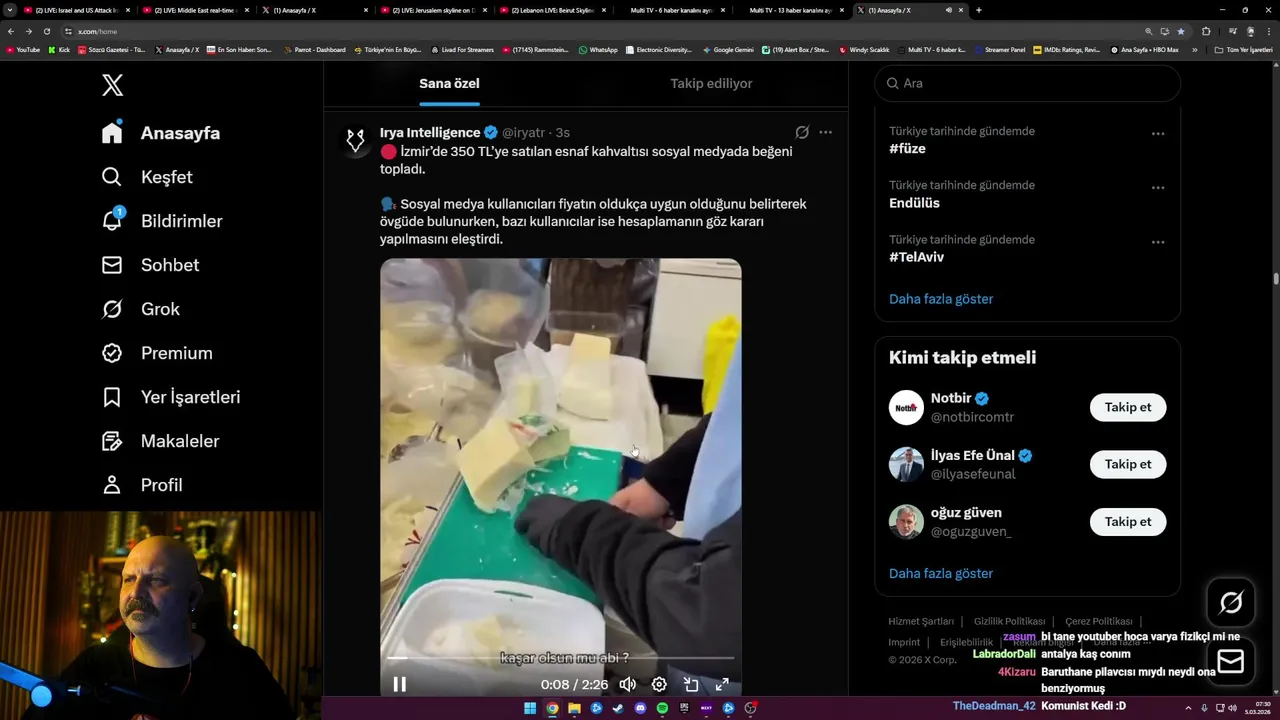Open Keşfet search icon in sidebar
Screen dimensions: 1280x720
[112, 177]
